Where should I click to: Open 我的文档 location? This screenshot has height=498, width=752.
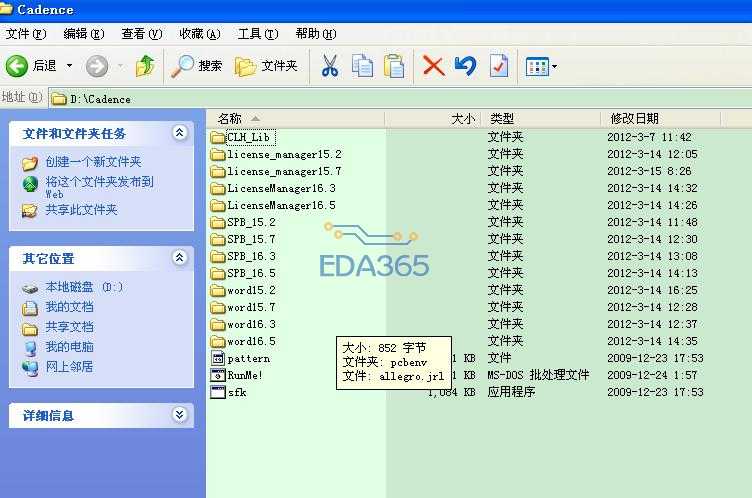tap(69, 307)
